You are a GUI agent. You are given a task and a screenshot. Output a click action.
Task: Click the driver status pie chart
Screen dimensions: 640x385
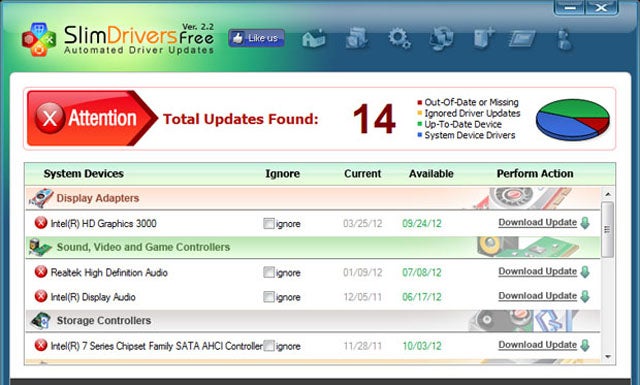coord(573,120)
